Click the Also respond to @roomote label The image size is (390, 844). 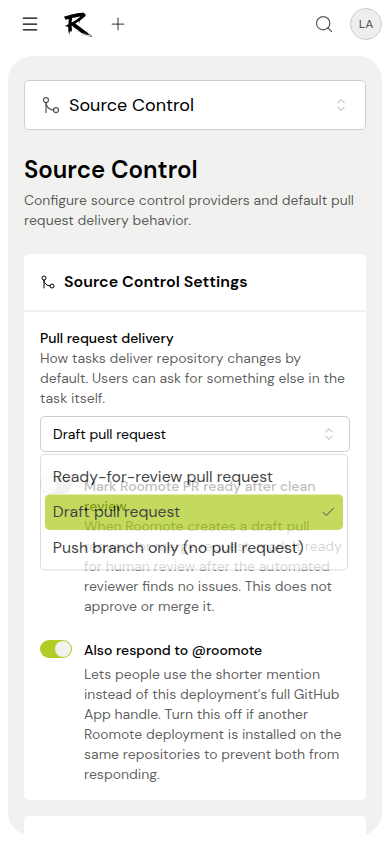[x=173, y=650]
